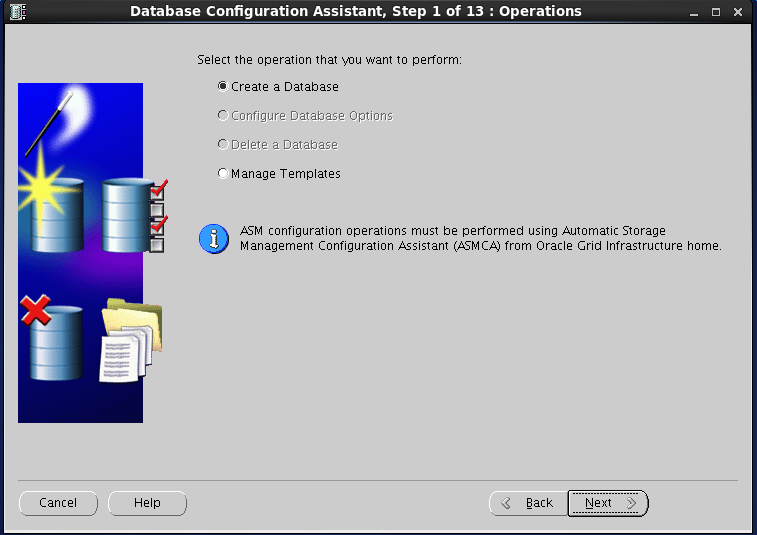Viewport: 757px width, 535px height.
Task: Minimize the Database Configuration Assistant window
Action: pyautogui.click(x=692, y=12)
